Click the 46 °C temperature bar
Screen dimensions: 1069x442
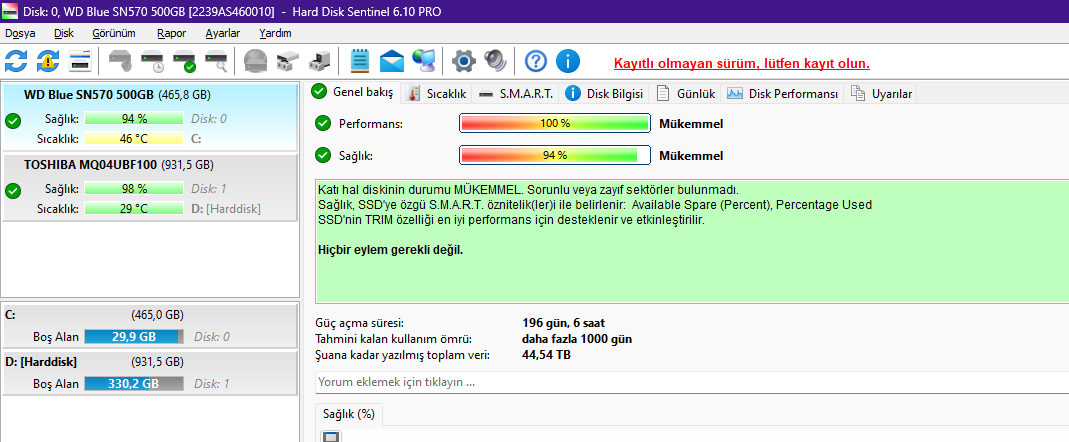134,138
